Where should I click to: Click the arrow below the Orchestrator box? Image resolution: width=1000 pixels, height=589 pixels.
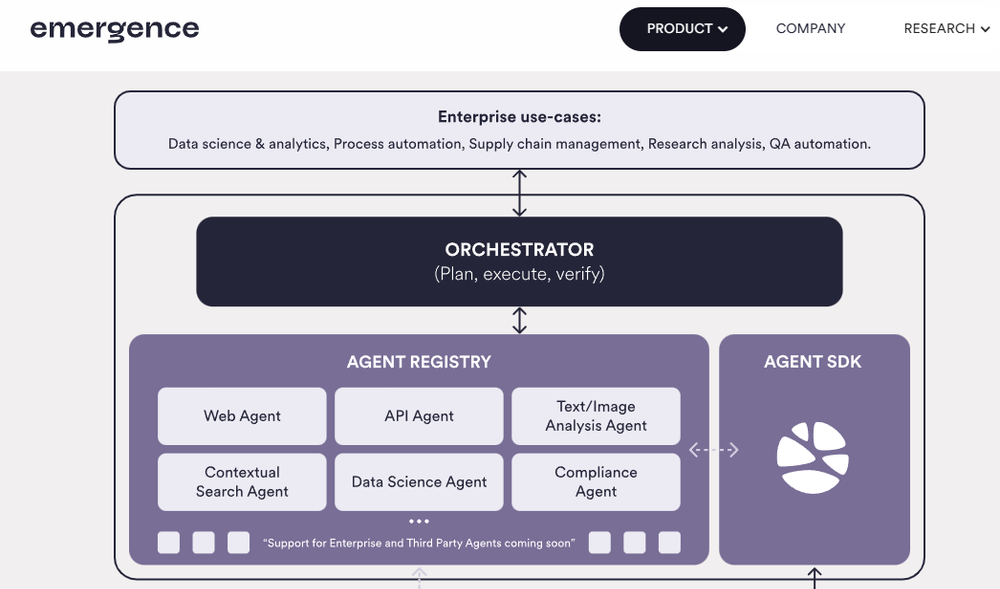pyautogui.click(x=519, y=320)
